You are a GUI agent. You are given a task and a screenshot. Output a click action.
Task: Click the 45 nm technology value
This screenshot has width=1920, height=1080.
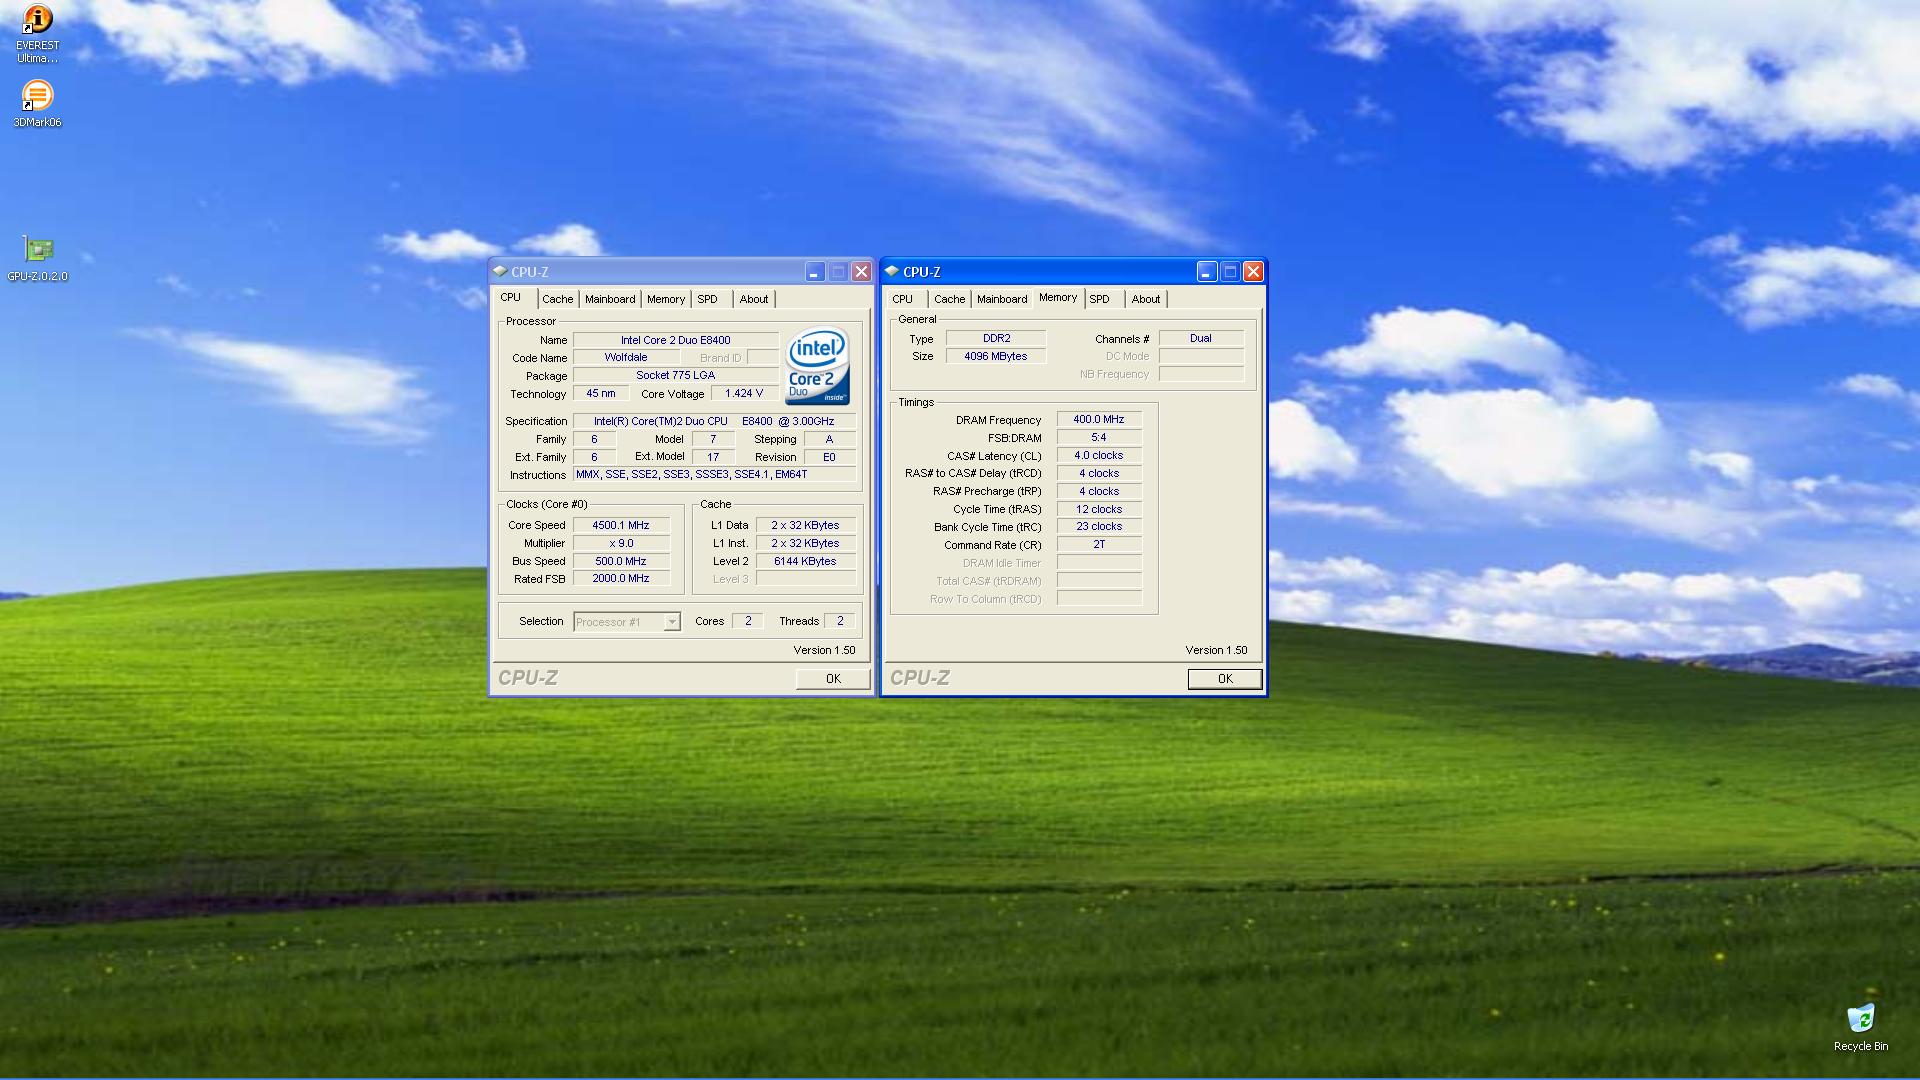coord(601,394)
